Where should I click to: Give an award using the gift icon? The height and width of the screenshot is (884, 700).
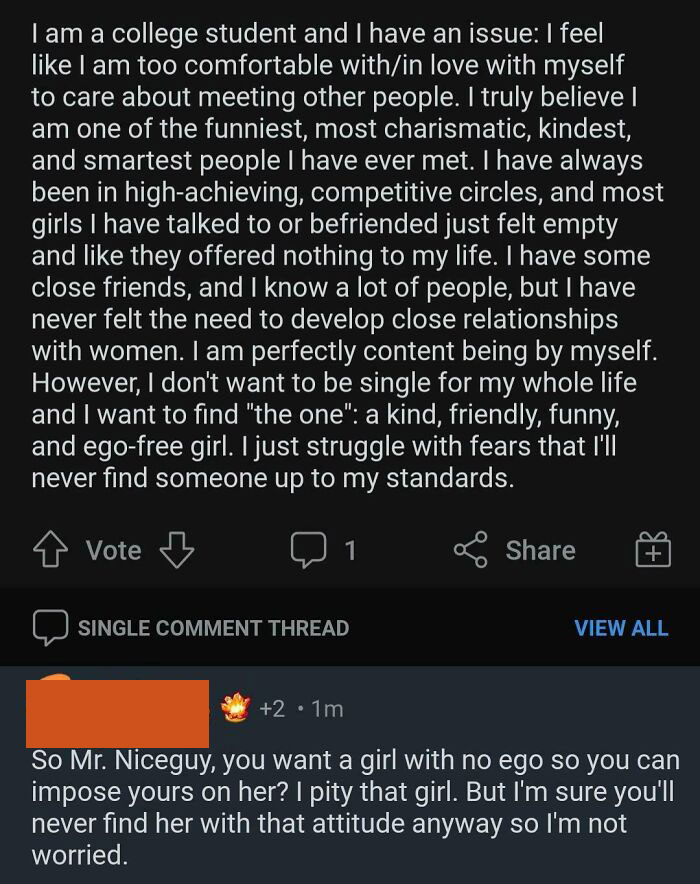pos(652,550)
